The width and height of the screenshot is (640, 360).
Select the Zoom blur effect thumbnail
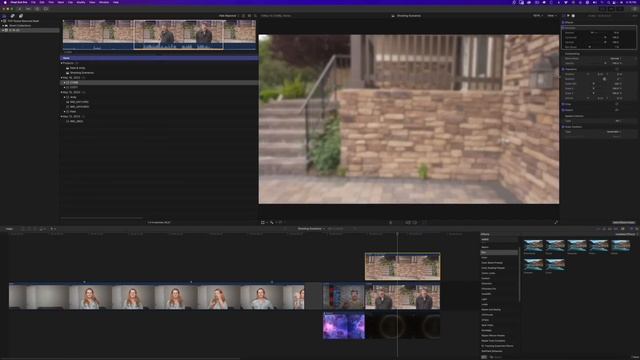(555, 265)
